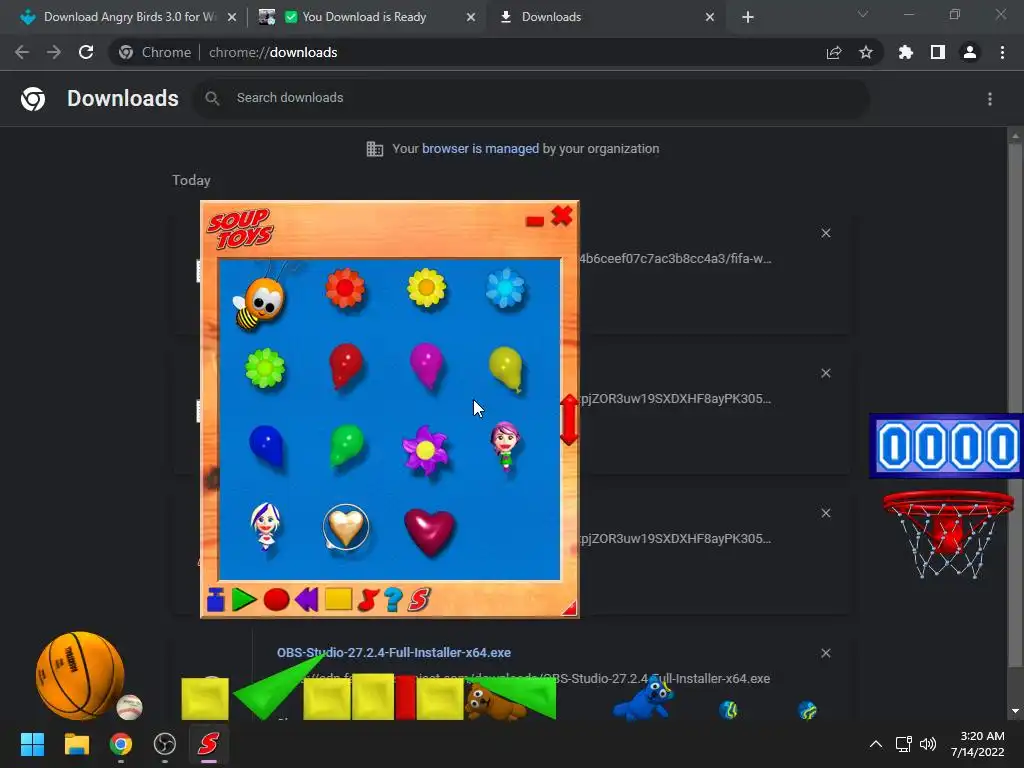
Task: Select the pink-haired doll toy
Action: [x=505, y=446]
